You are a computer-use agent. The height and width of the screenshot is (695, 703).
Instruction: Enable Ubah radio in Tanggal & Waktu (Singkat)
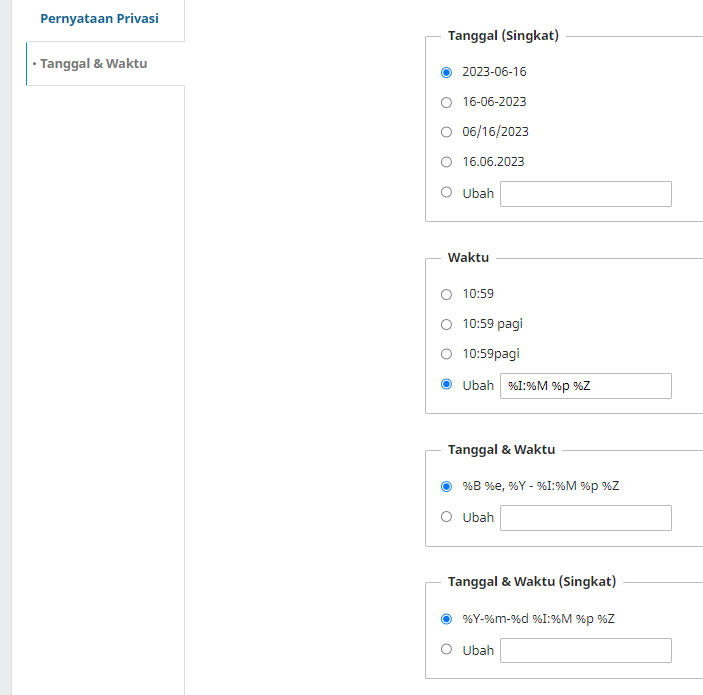pos(446,649)
